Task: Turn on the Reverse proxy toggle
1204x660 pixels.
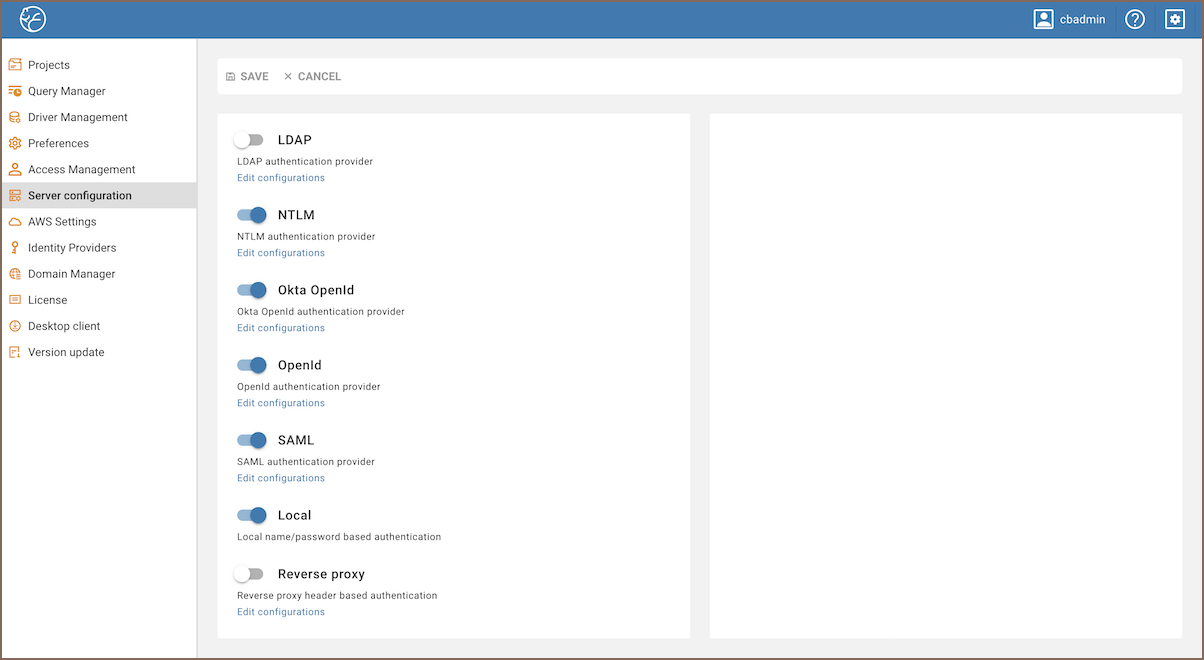Action: 249,573
